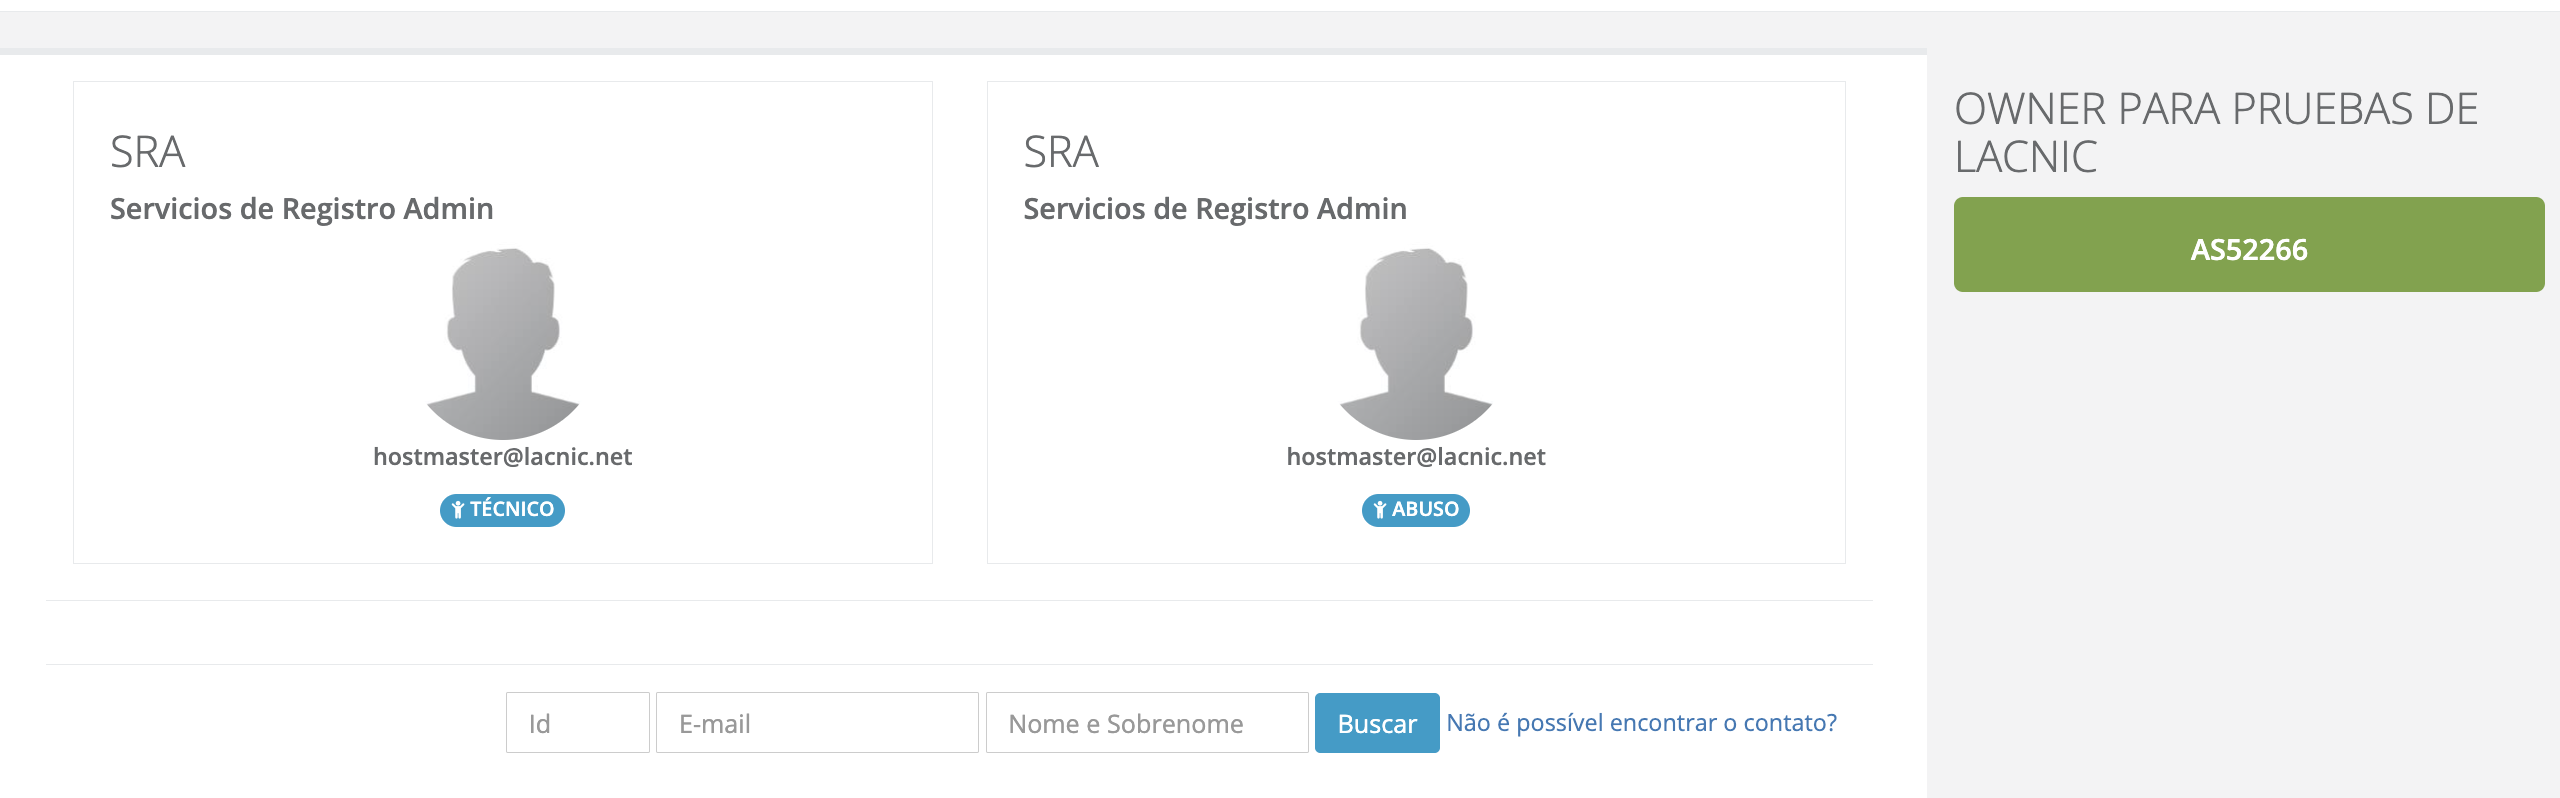The width and height of the screenshot is (2560, 798).
Task: Select the TÉCNICO role badge
Action: click(x=503, y=510)
